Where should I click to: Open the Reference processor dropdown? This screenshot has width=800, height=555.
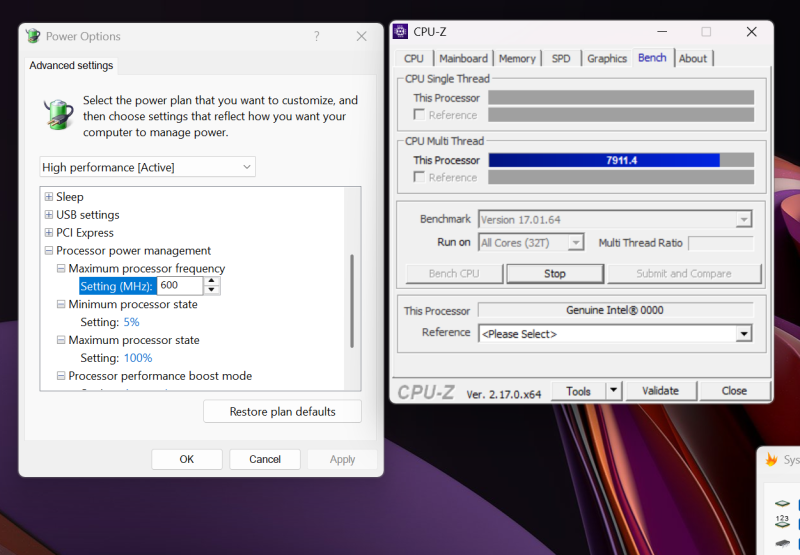coord(744,334)
